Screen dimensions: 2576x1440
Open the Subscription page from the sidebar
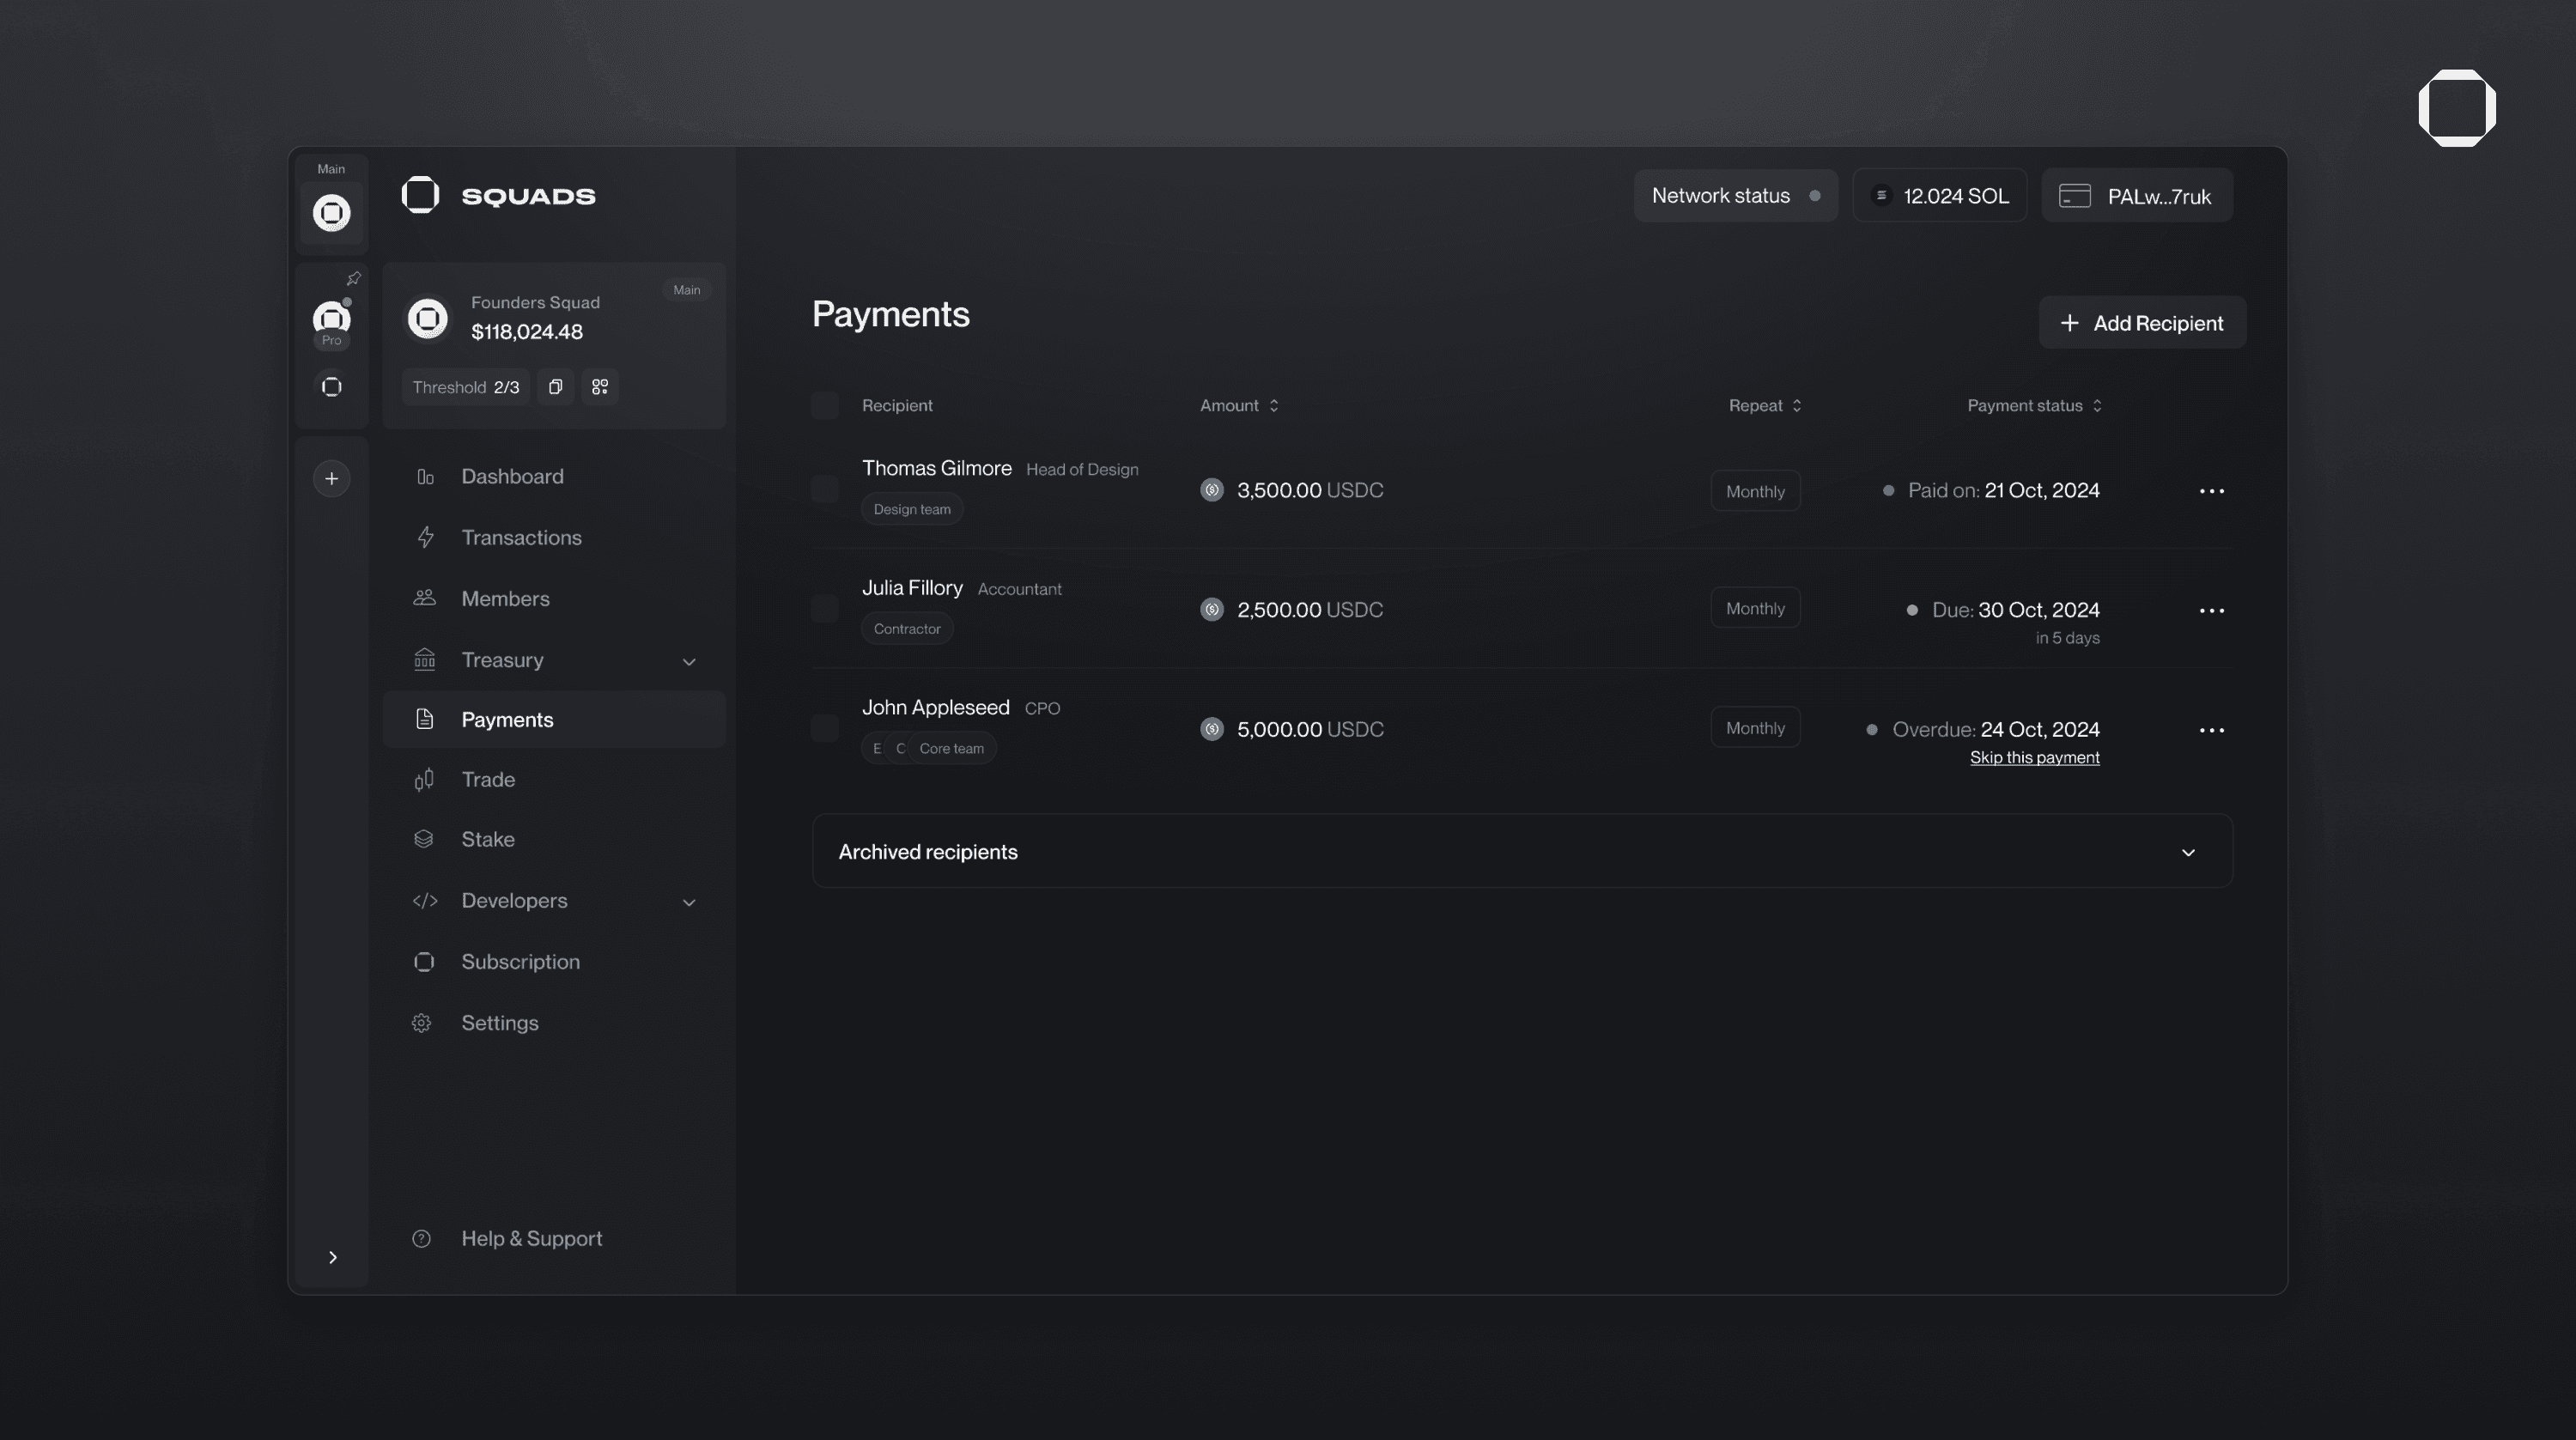(520, 961)
